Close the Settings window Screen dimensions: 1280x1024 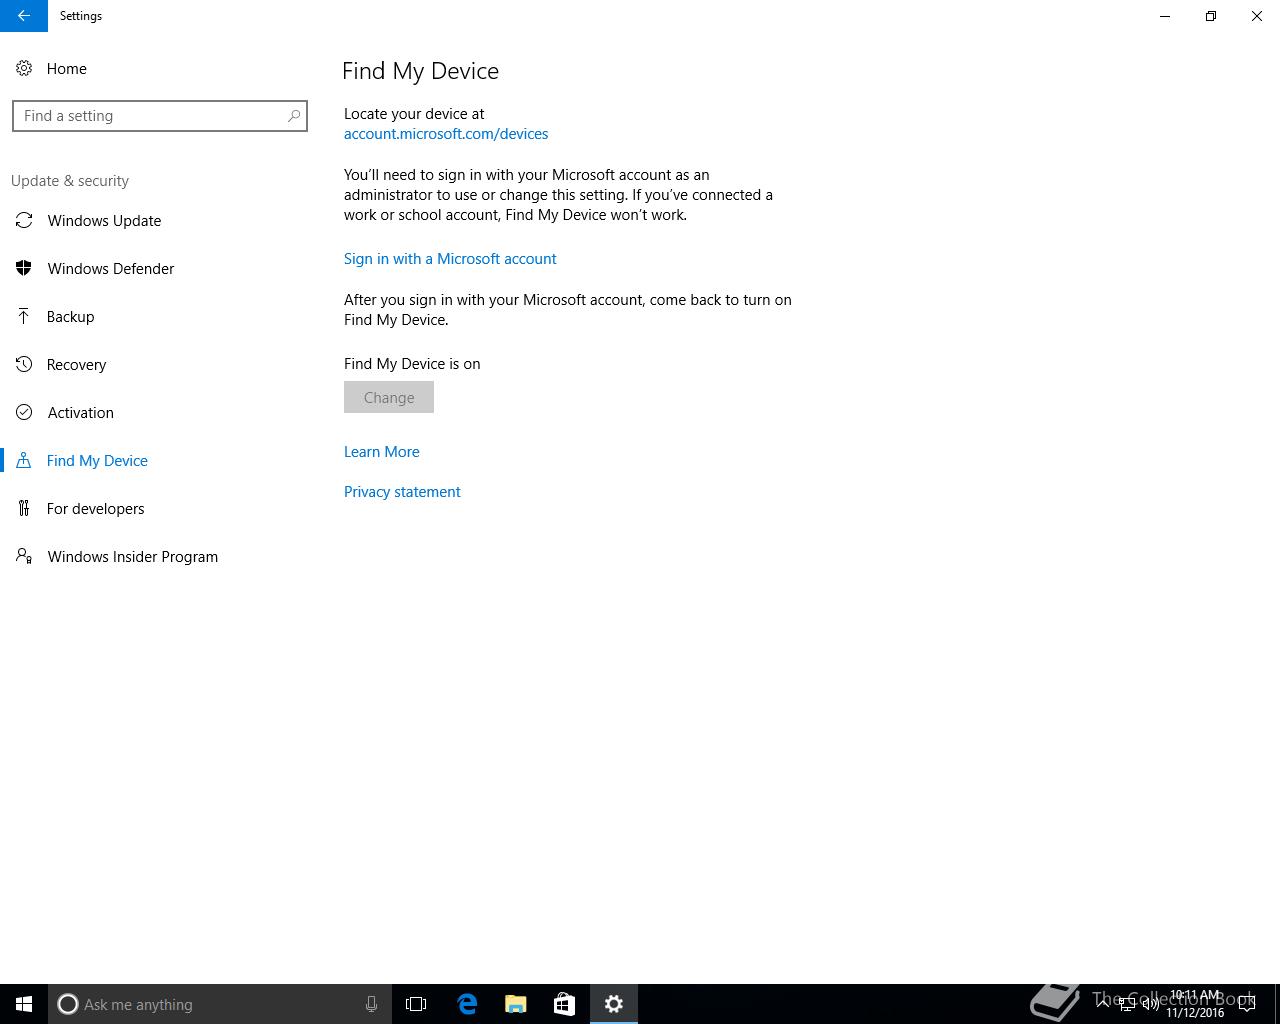[x=1257, y=16]
